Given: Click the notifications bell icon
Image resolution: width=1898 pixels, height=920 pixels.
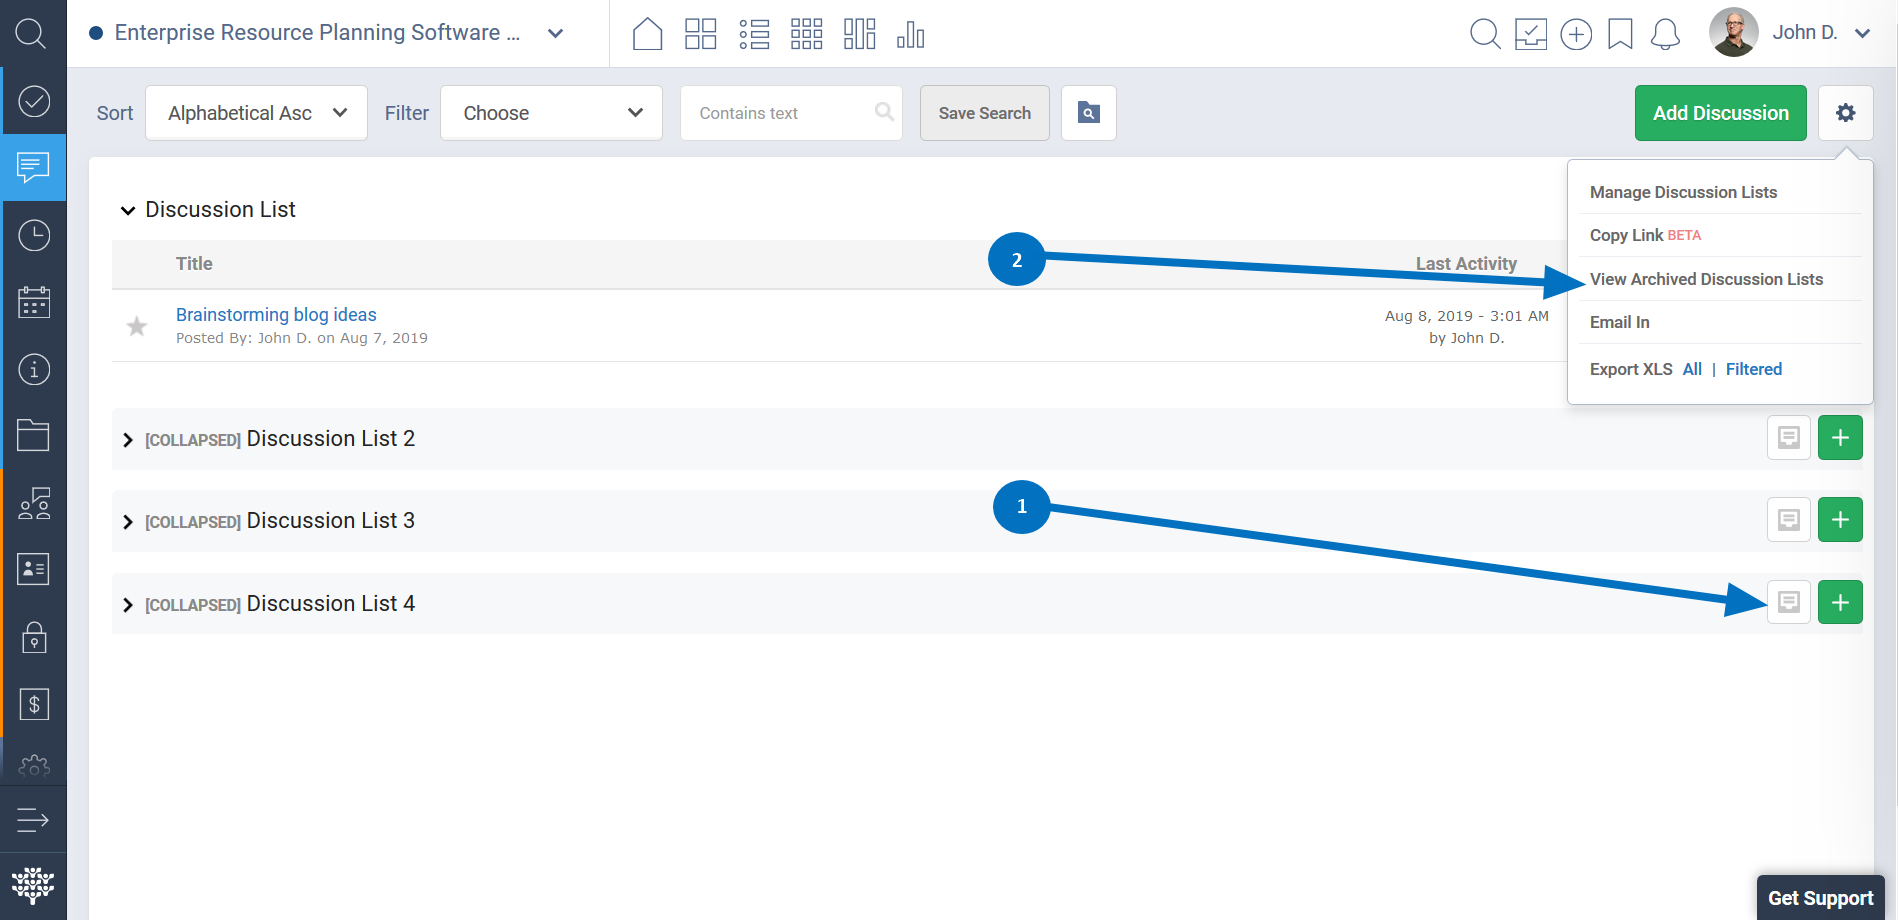Looking at the screenshot, I should click(1665, 34).
